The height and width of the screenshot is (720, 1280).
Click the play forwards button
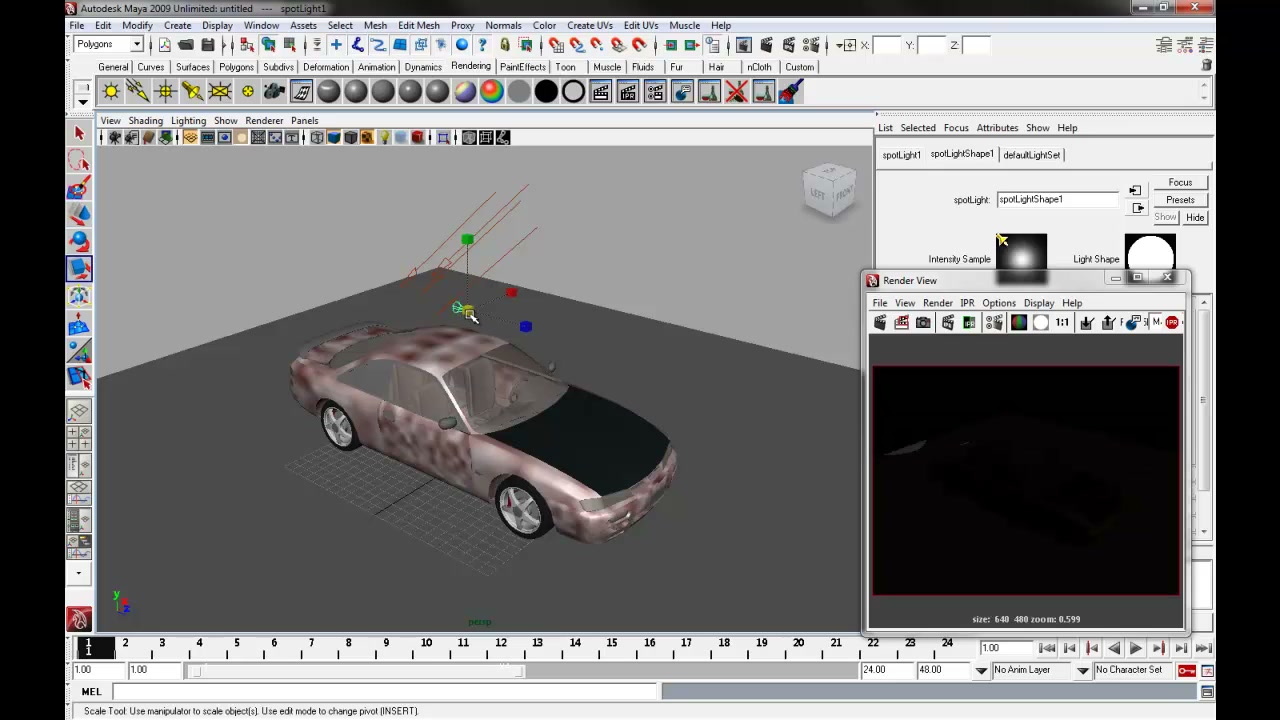tap(1136, 649)
